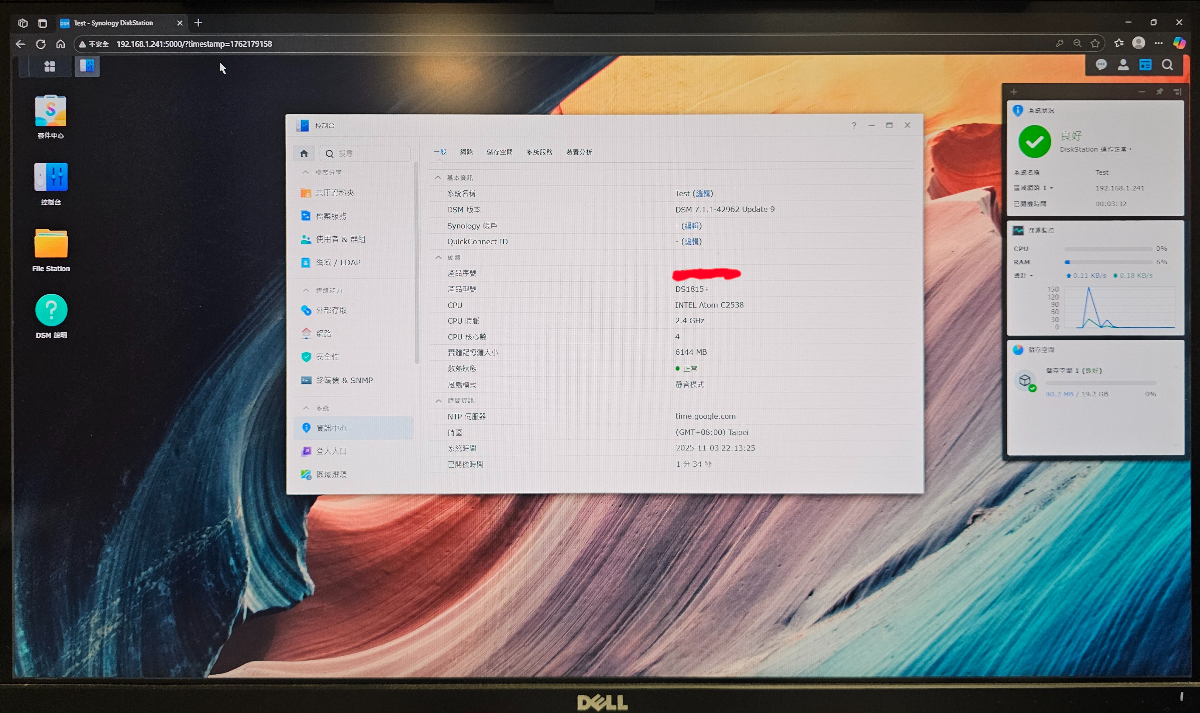Open the notifications speech bubble icon
The image size is (1200, 713).
pyautogui.click(x=1101, y=65)
